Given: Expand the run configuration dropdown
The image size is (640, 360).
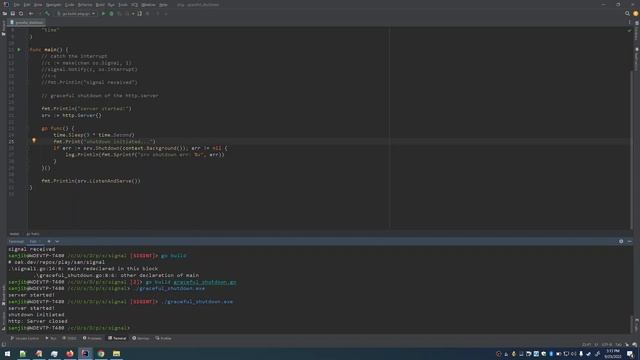Looking at the screenshot, I should [76, 13].
